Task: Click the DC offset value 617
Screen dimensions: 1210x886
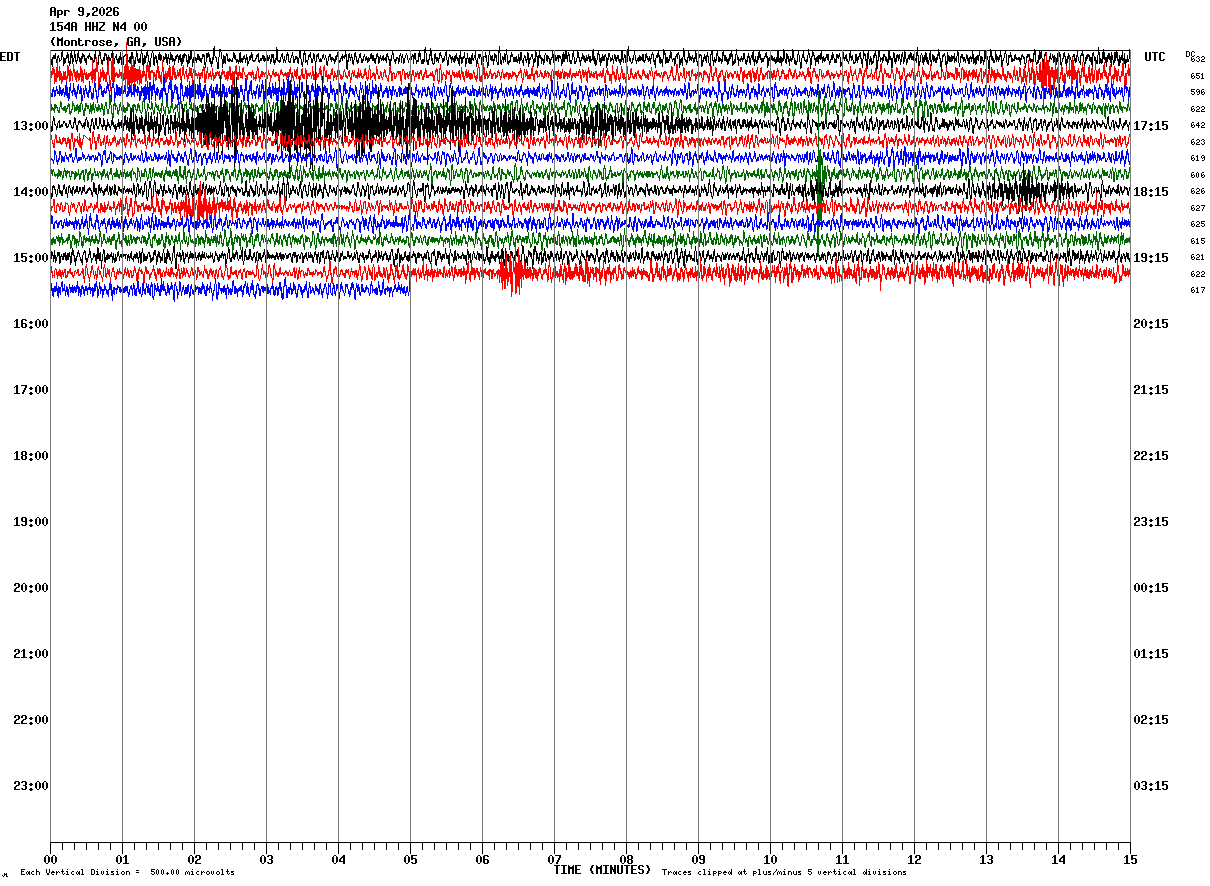Action: pos(1198,291)
